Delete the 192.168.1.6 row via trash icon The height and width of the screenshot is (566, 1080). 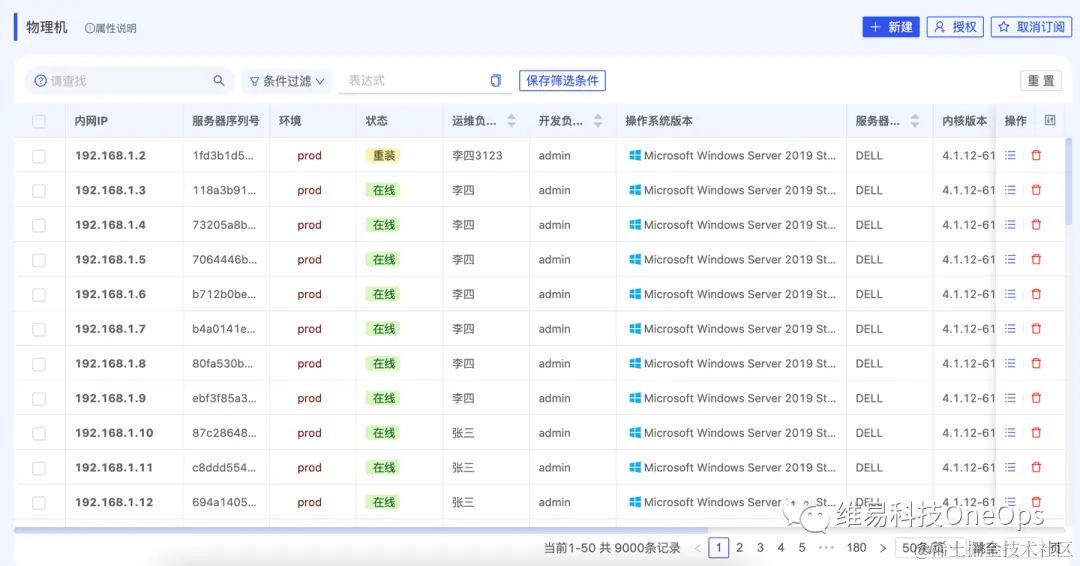(x=1036, y=294)
